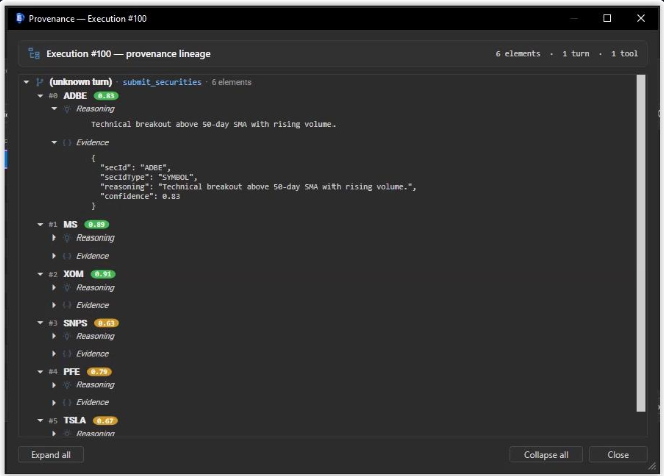Click the SNPS Reasoning lightbulb icon
The image size is (664, 476).
tap(67, 336)
